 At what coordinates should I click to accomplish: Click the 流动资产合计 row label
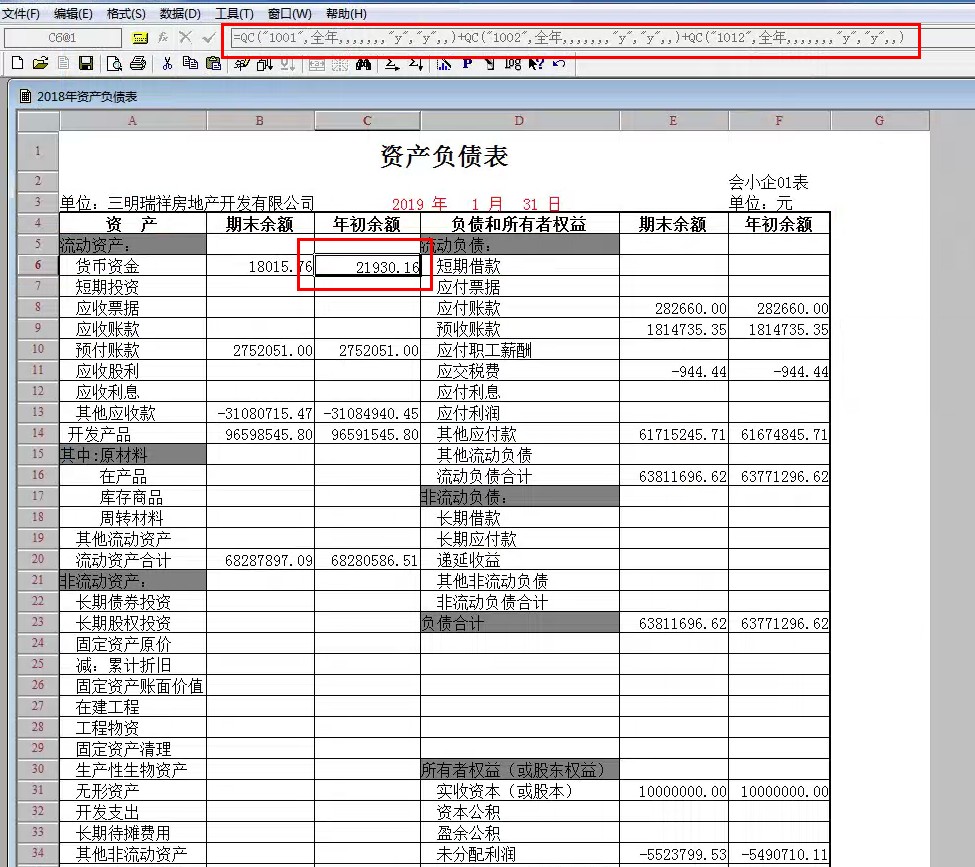point(123,560)
